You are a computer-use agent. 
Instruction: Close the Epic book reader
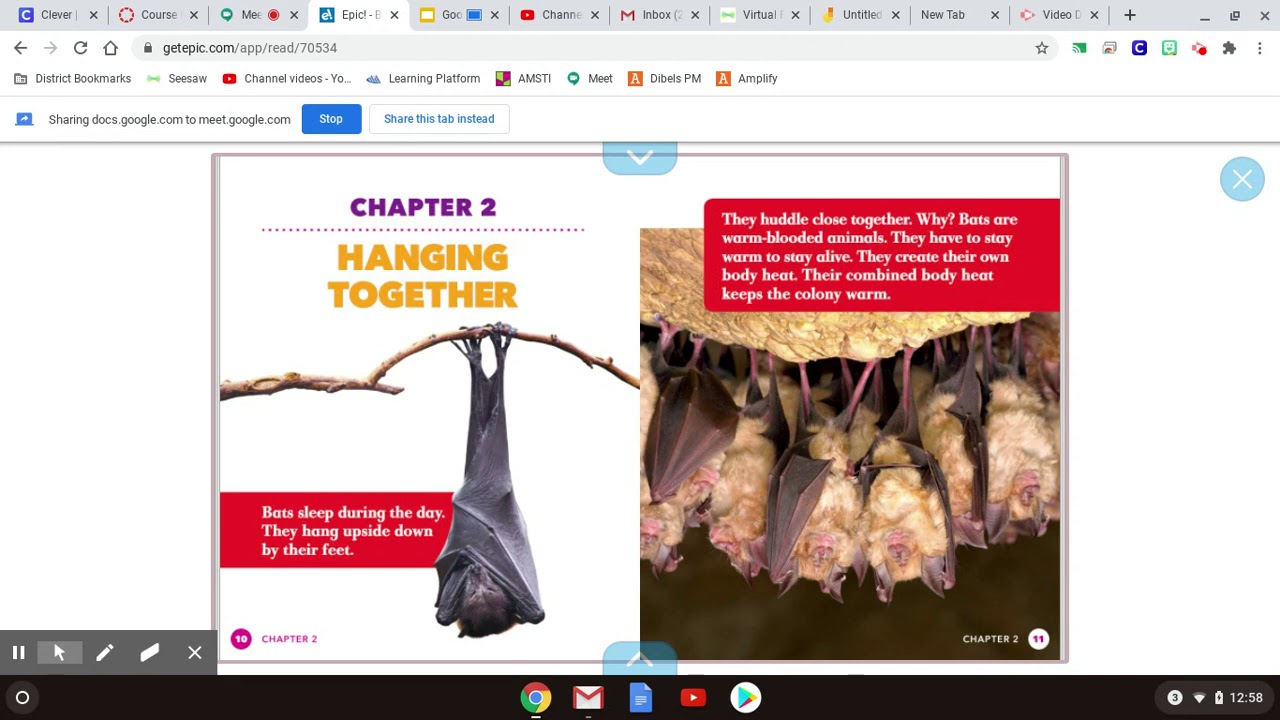1242,179
